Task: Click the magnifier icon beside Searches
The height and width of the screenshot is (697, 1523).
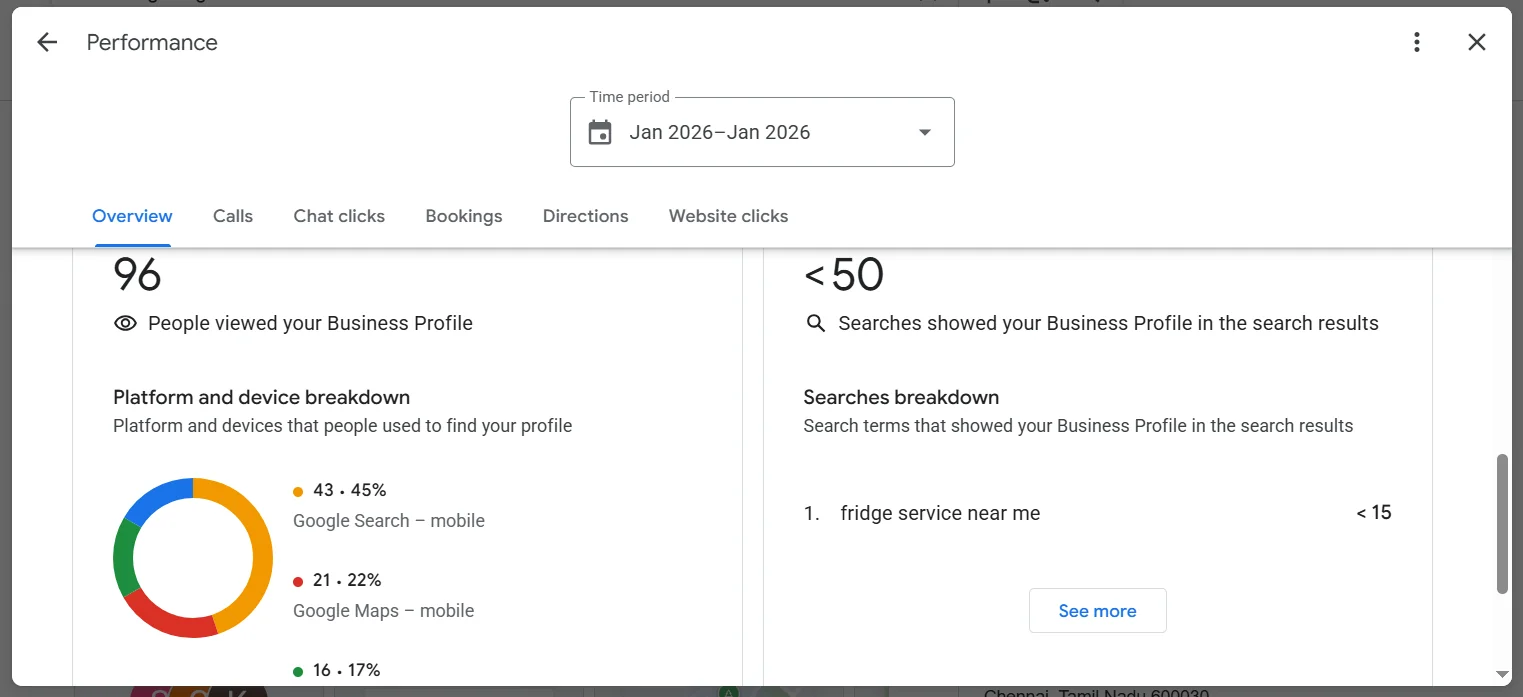Action: coord(816,324)
